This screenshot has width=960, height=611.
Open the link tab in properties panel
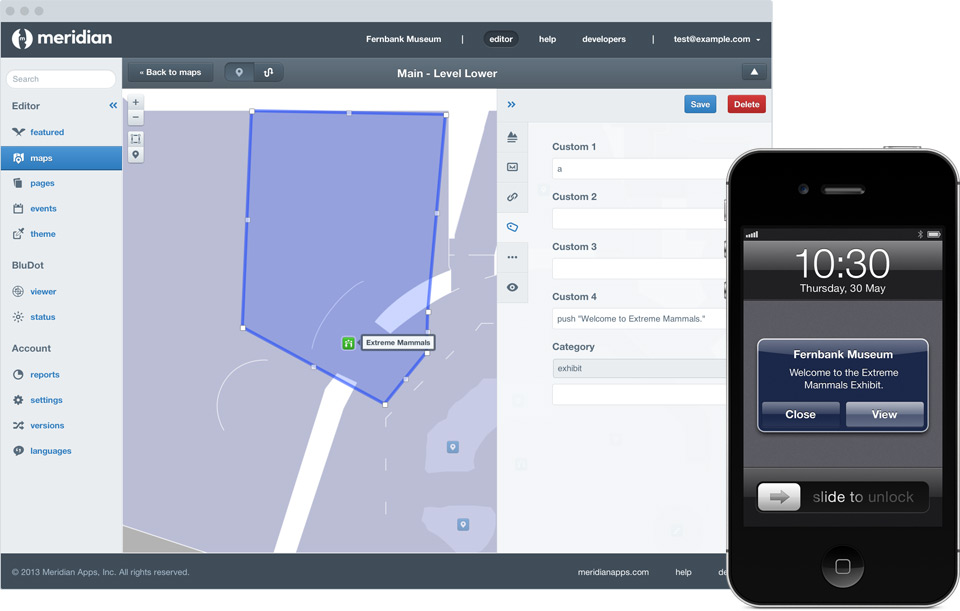512,197
